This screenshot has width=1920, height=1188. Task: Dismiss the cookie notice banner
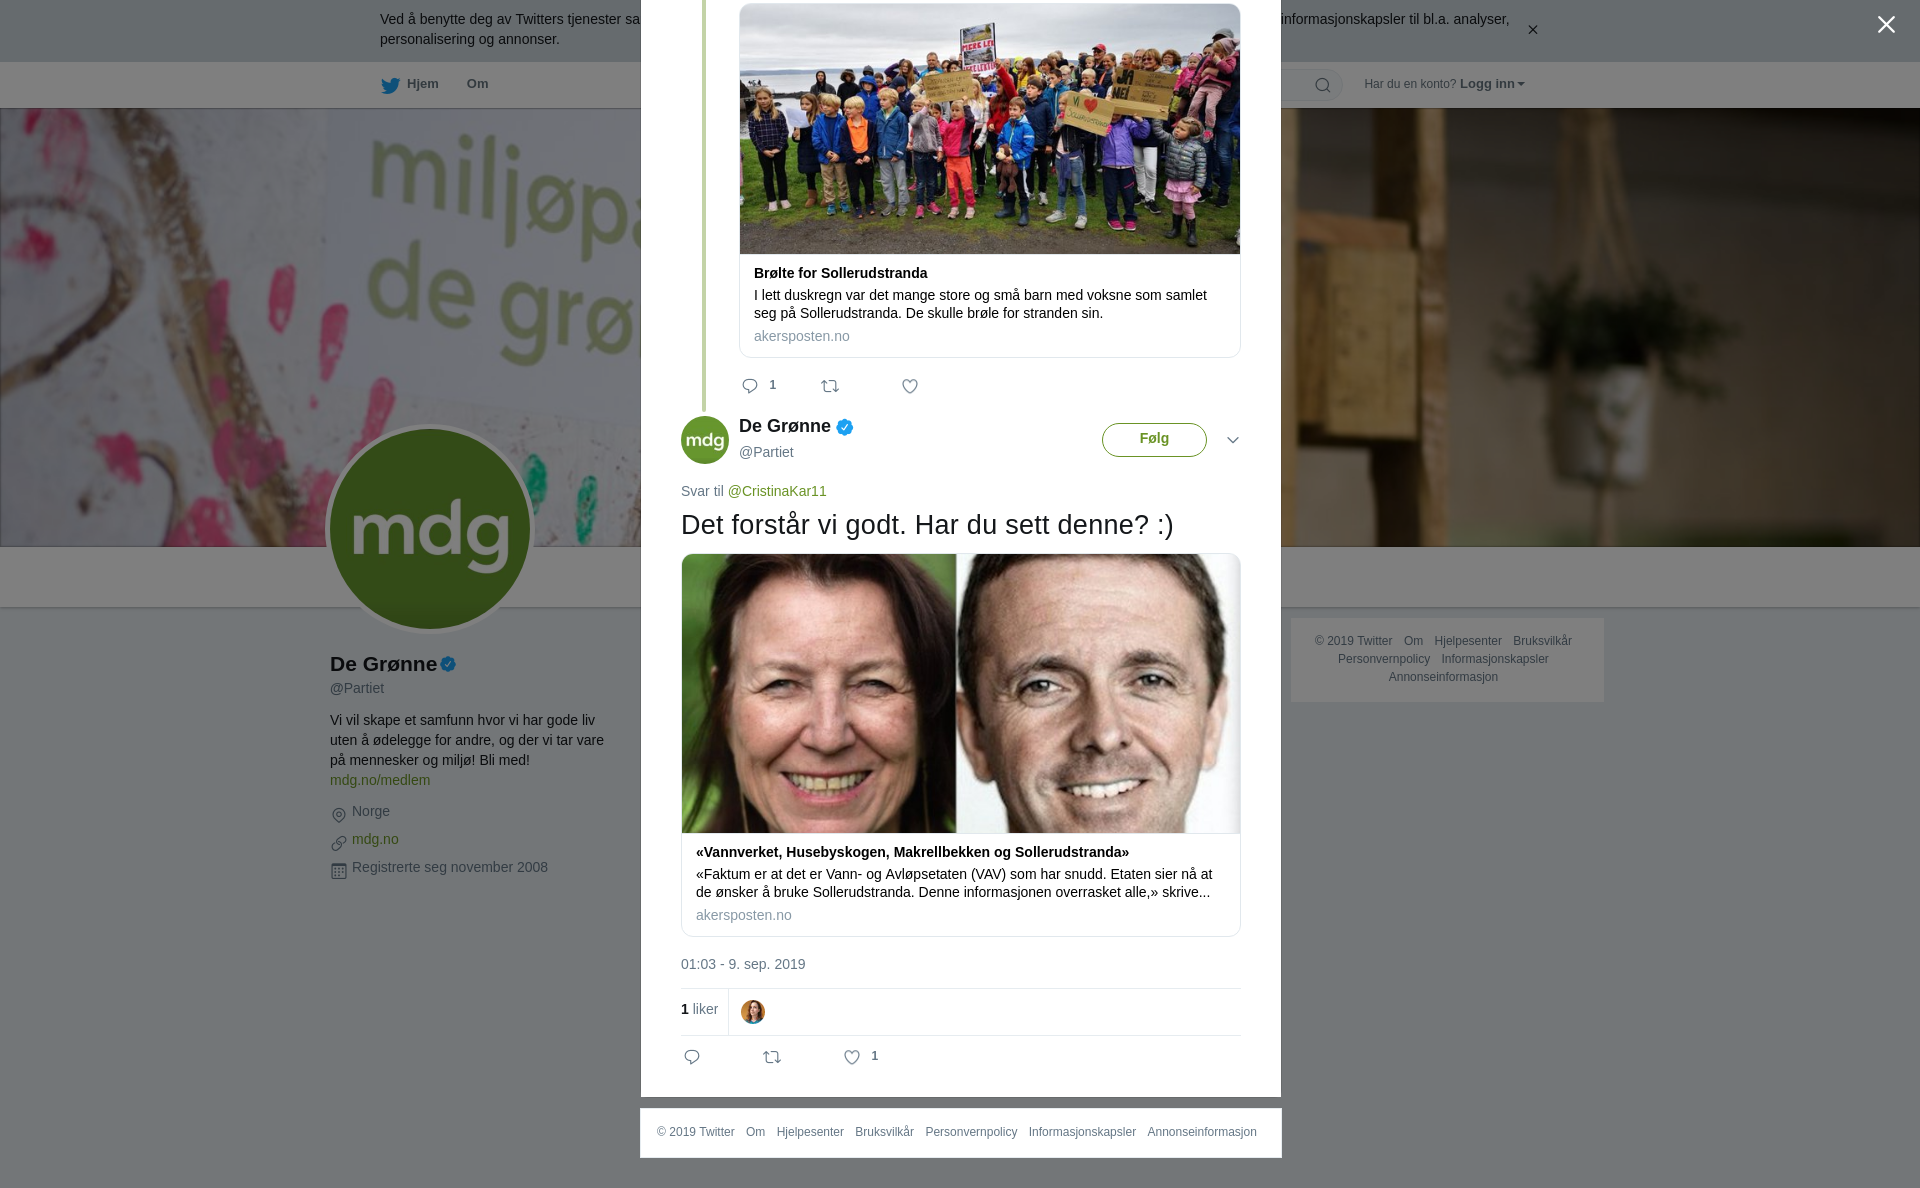coord(1532,30)
